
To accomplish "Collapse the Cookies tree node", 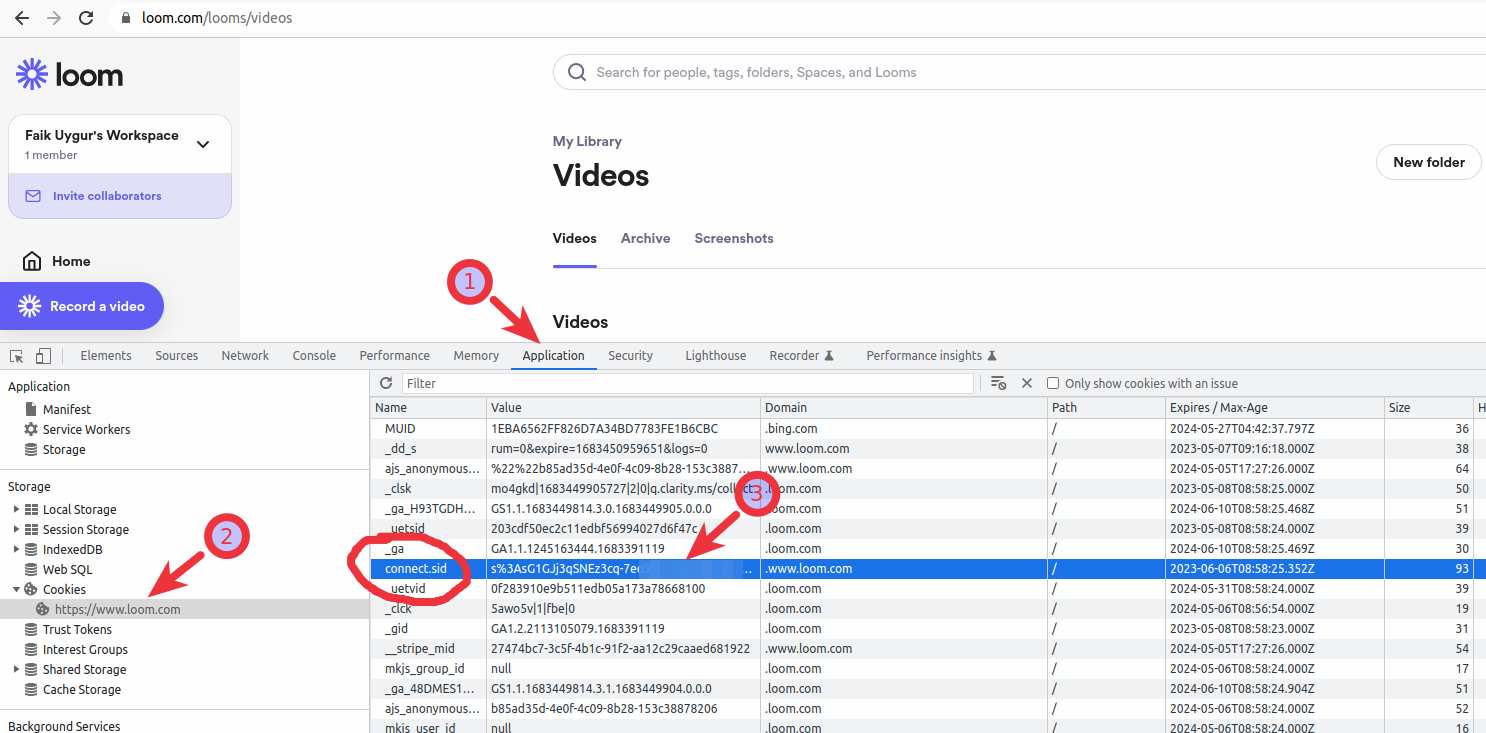I will pyautogui.click(x=16, y=589).
